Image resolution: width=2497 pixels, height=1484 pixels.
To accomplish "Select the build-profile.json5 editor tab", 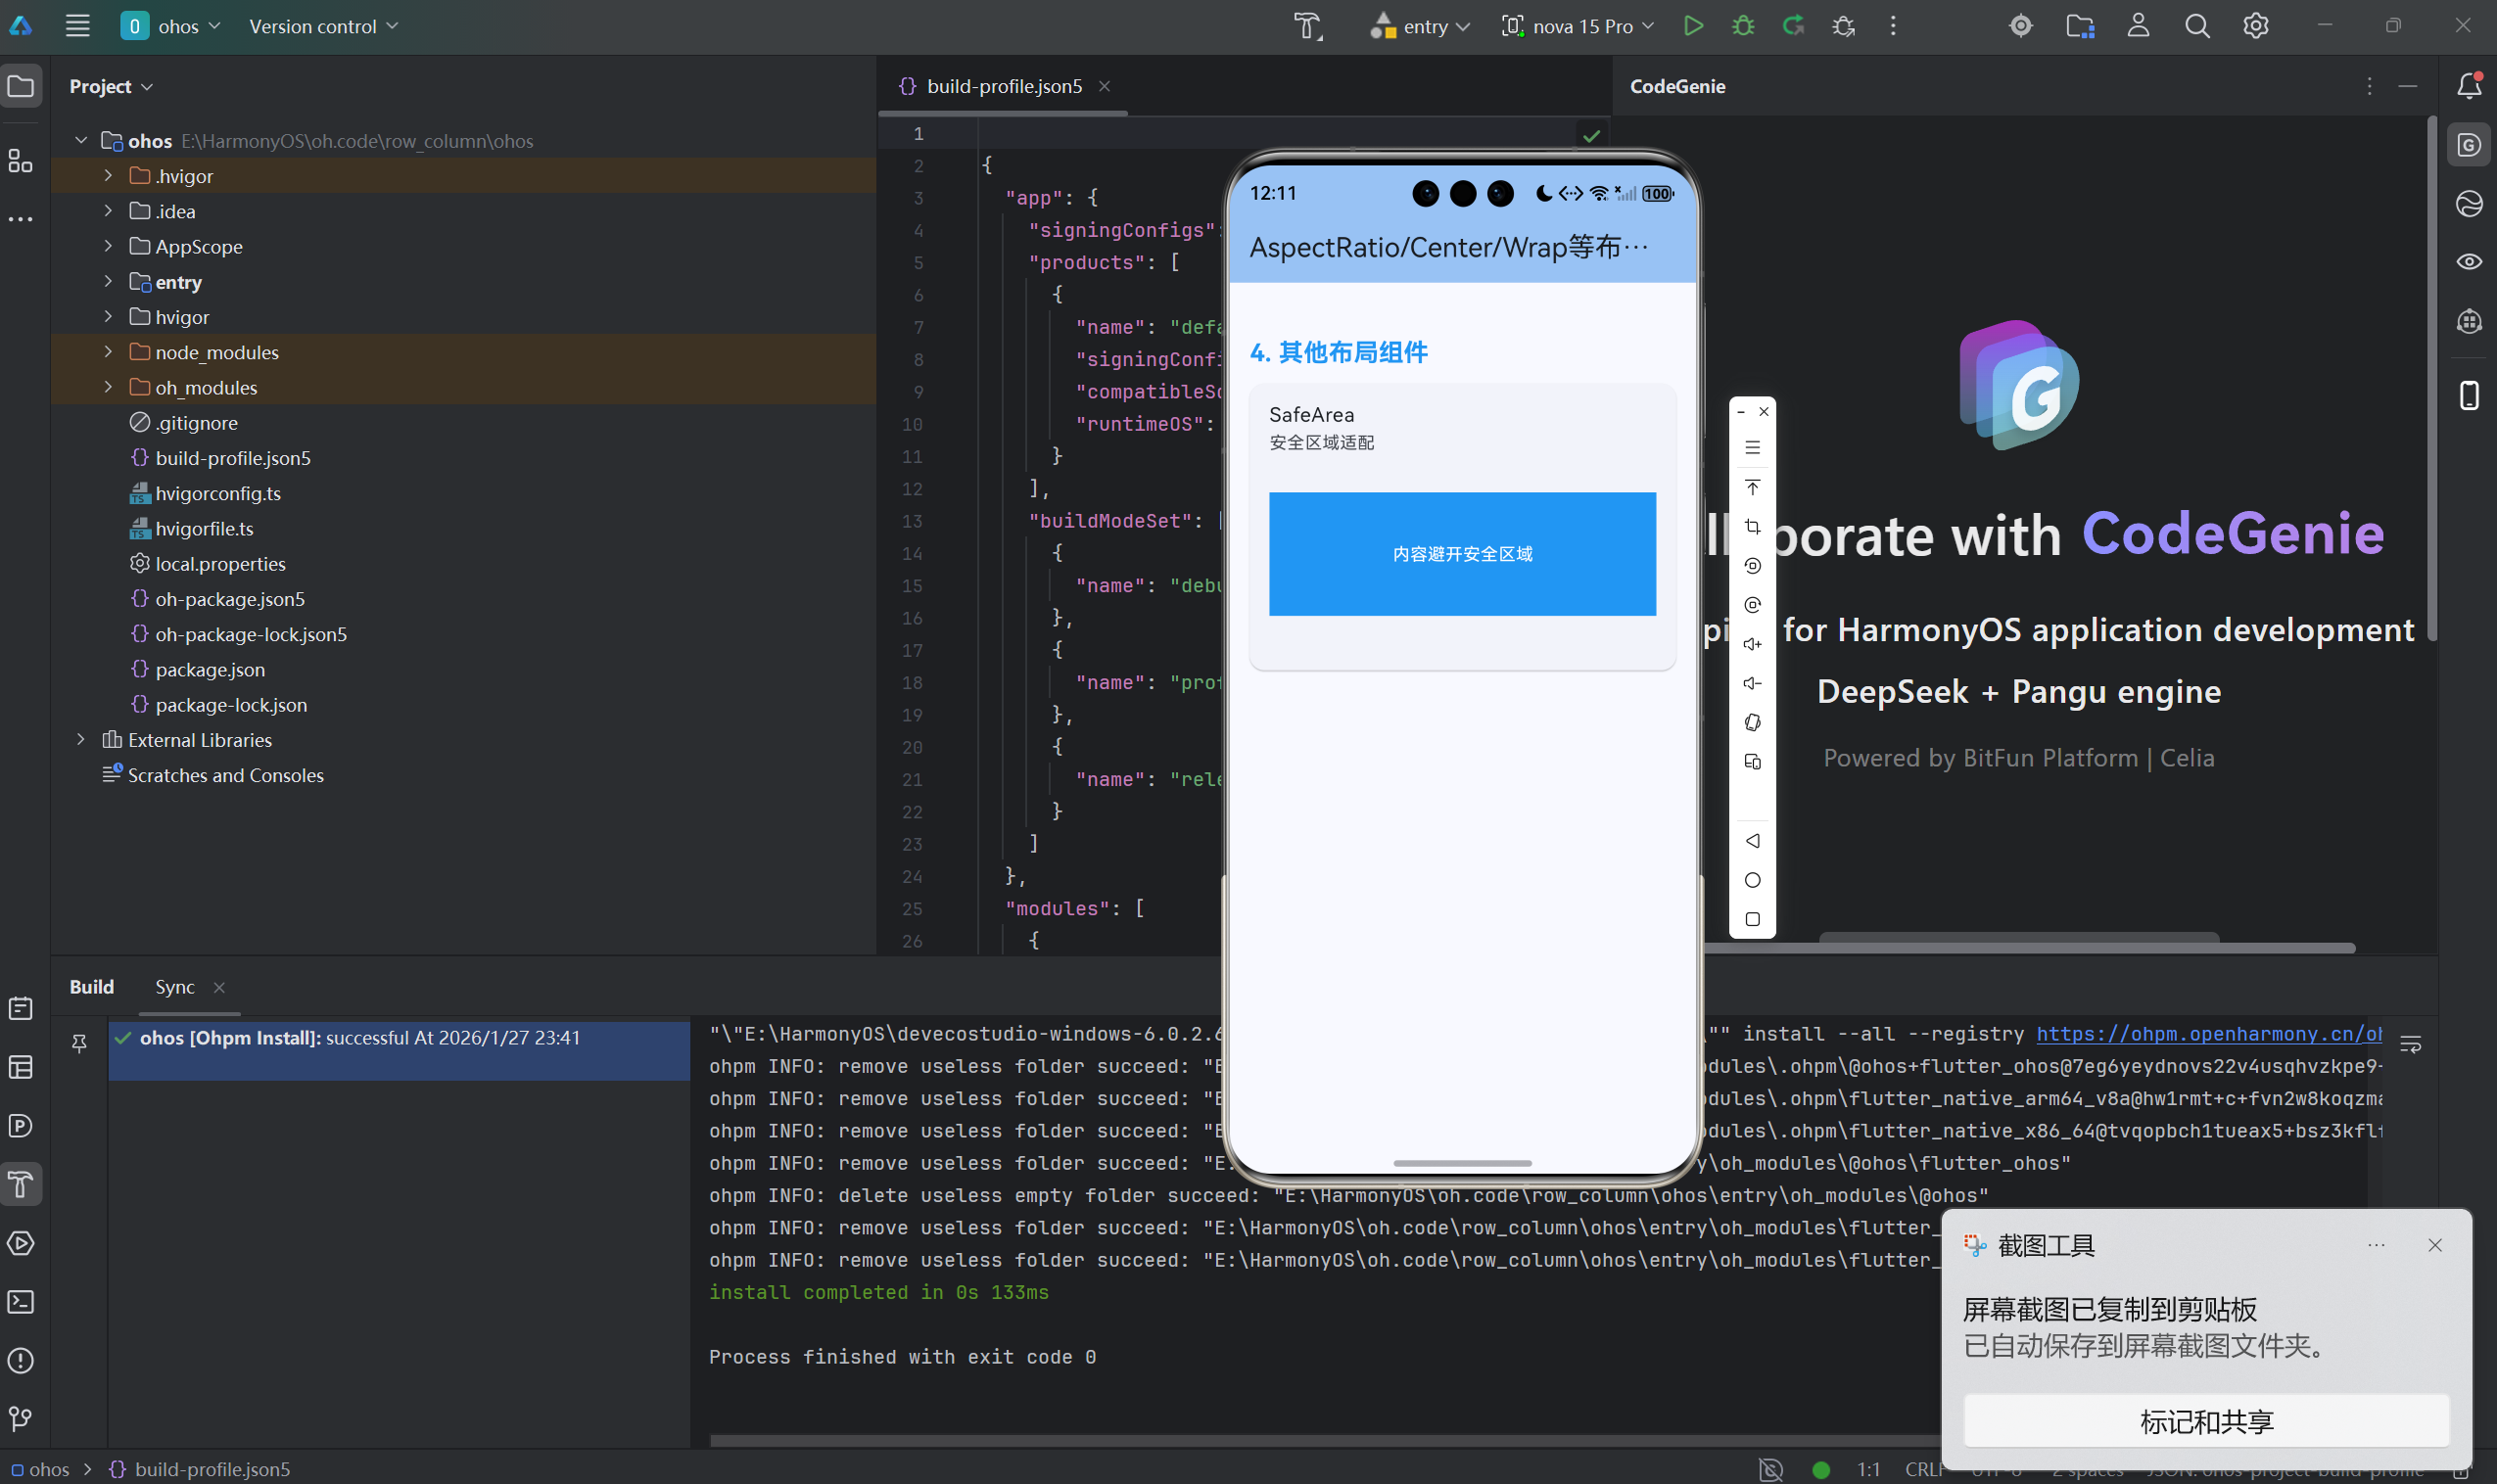I will pos(1003,86).
